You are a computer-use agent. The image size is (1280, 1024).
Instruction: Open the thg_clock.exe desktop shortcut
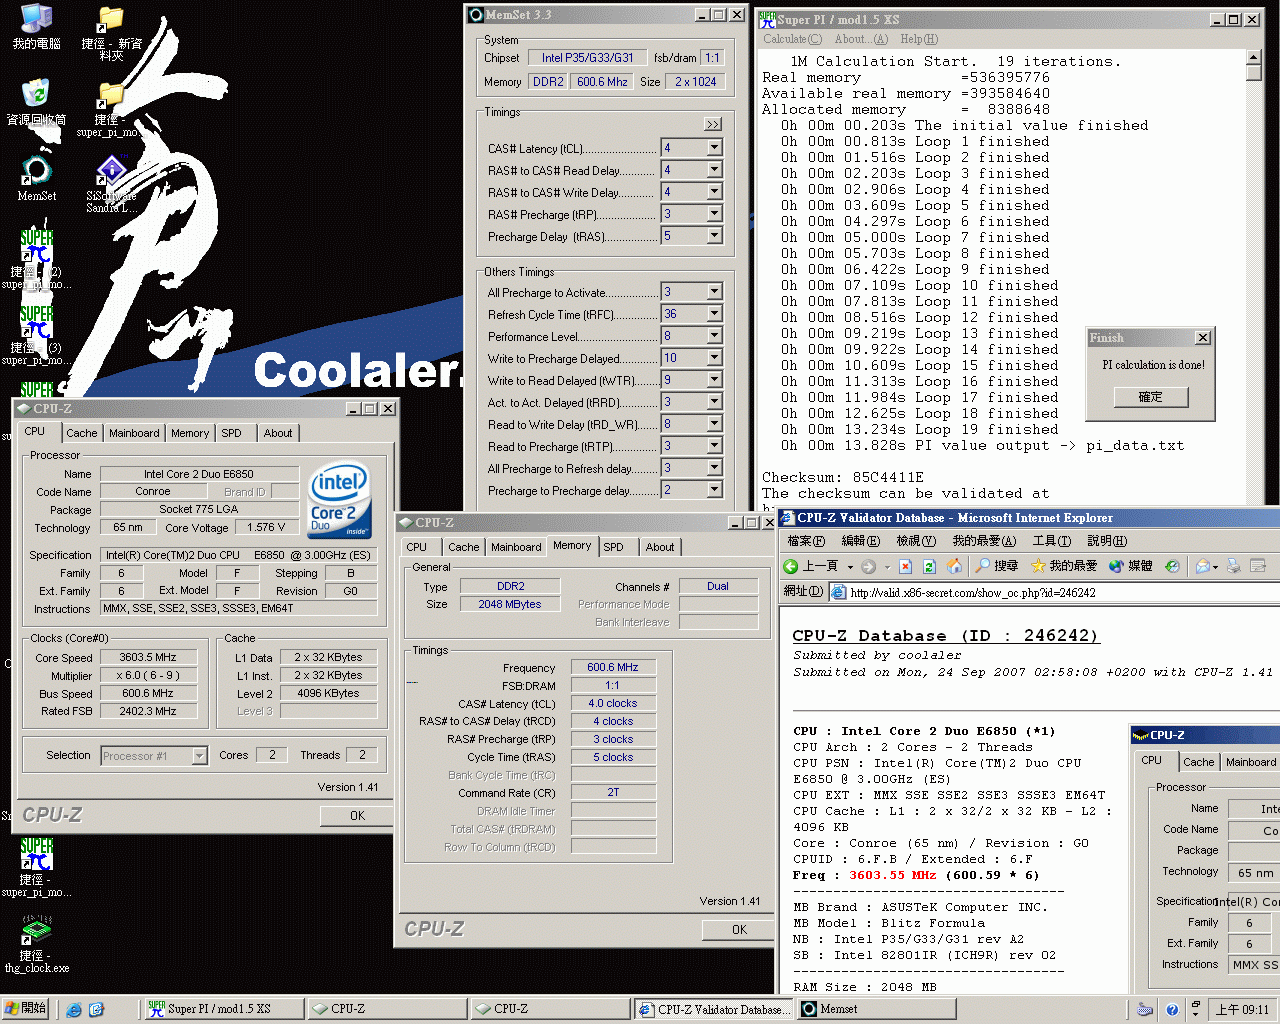coord(36,943)
